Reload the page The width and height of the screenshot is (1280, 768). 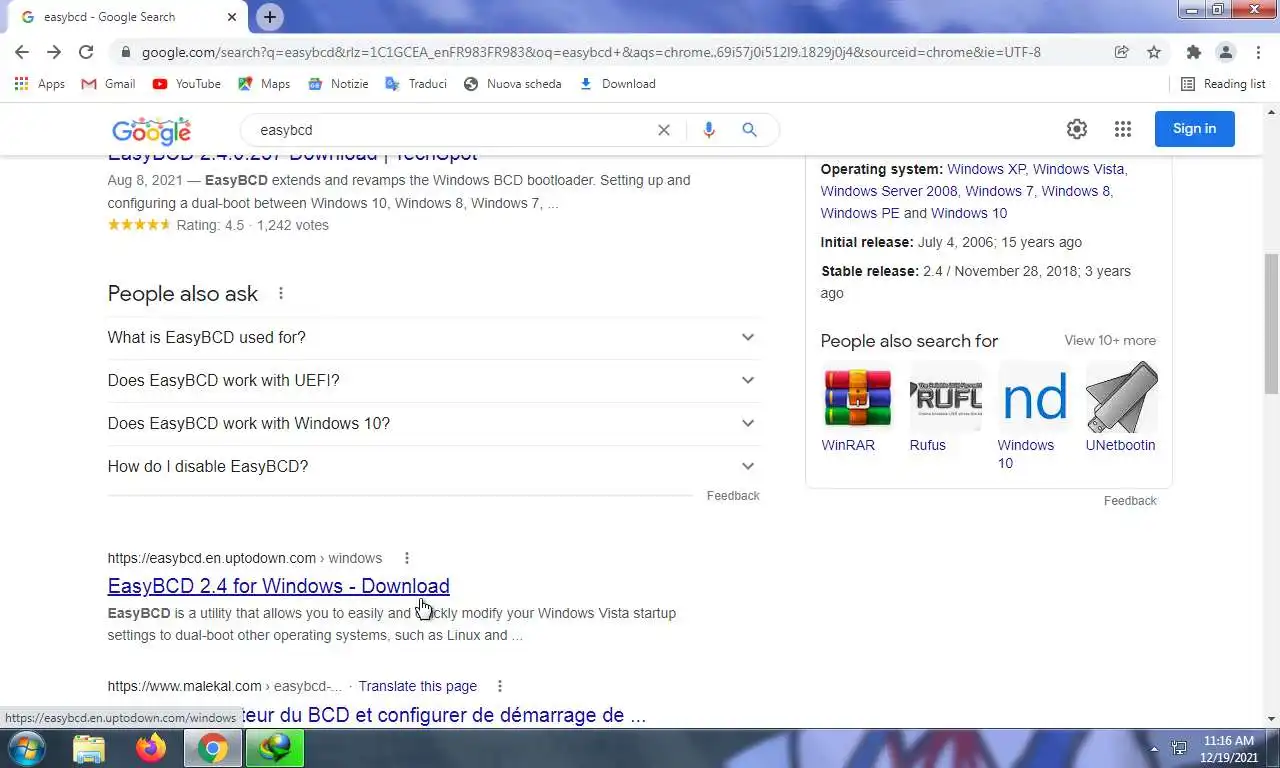[86, 52]
